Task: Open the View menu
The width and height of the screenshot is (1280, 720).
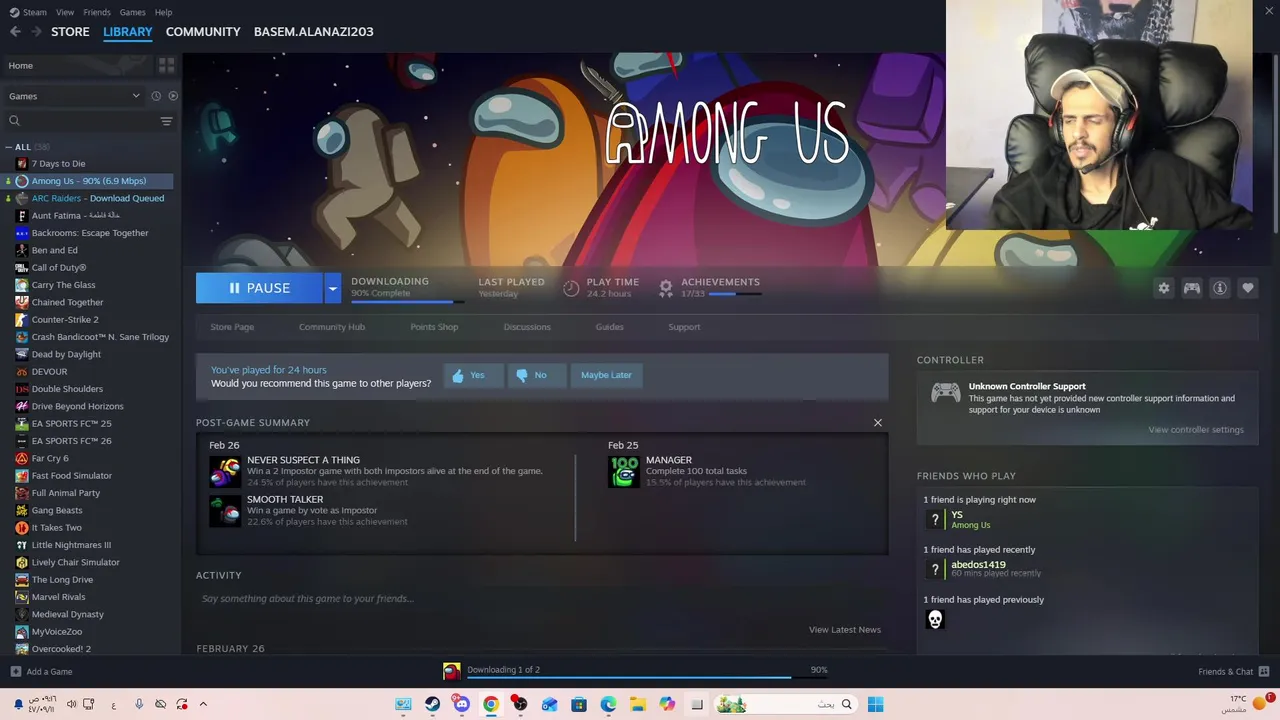Action: (x=65, y=12)
